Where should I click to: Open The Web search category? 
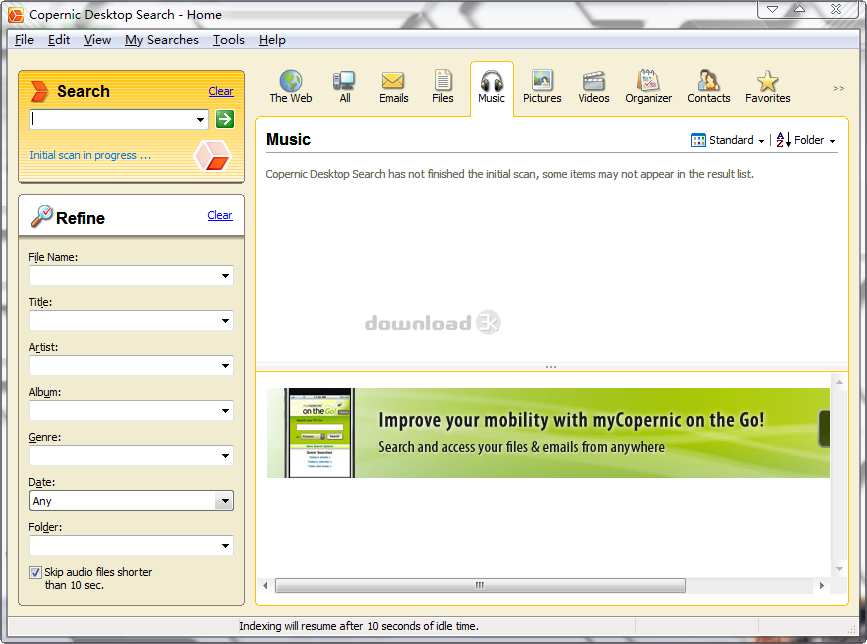pos(291,87)
